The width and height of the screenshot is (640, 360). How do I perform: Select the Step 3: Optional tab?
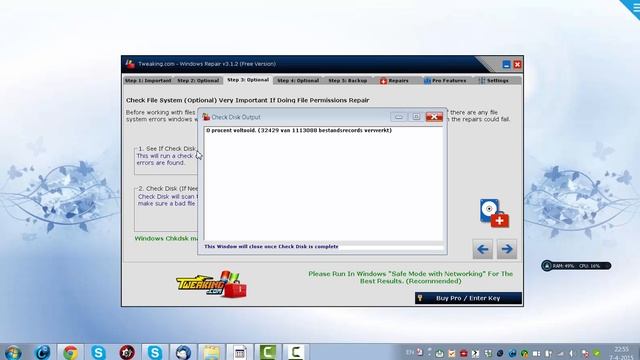(x=248, y=80)
